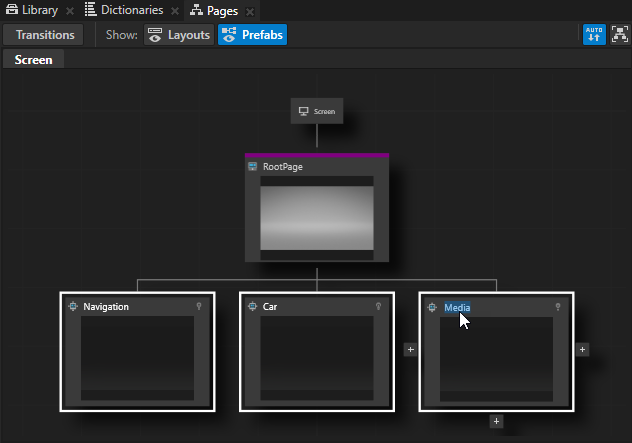632x443 pixels.
Task: Click the pin icon on Car page
Action: [x=379, y=307]
